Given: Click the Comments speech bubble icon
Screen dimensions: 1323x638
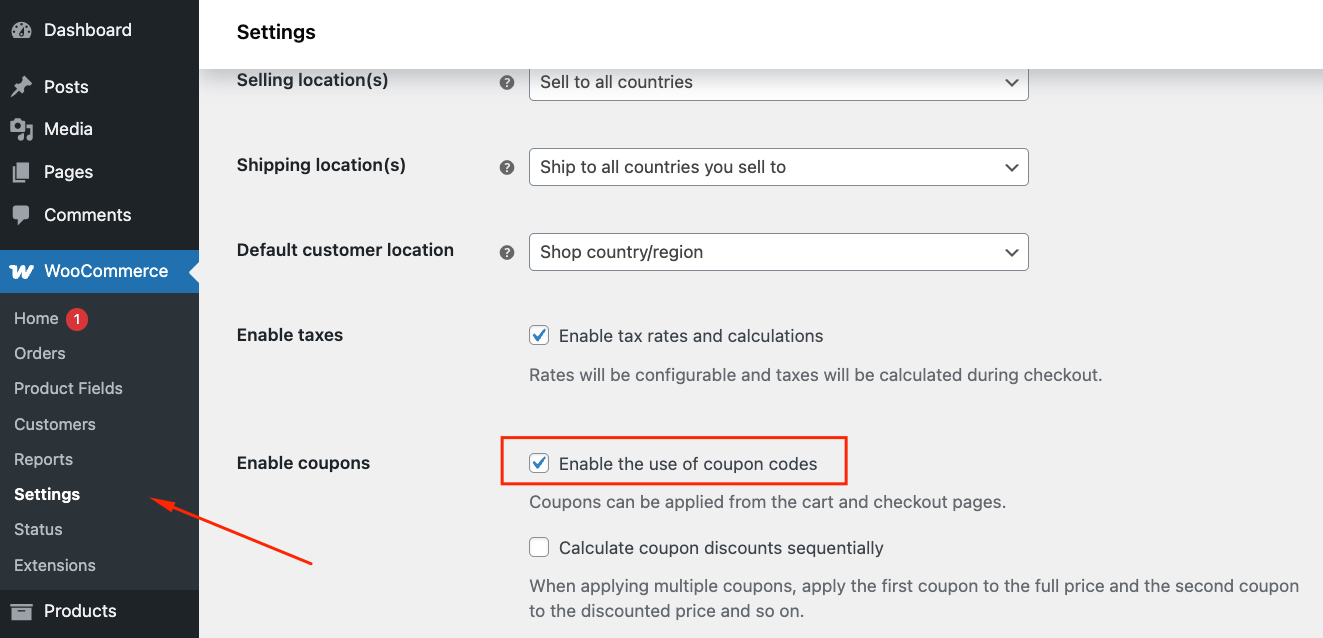Looking at the screenshot, I should (21, 215).
